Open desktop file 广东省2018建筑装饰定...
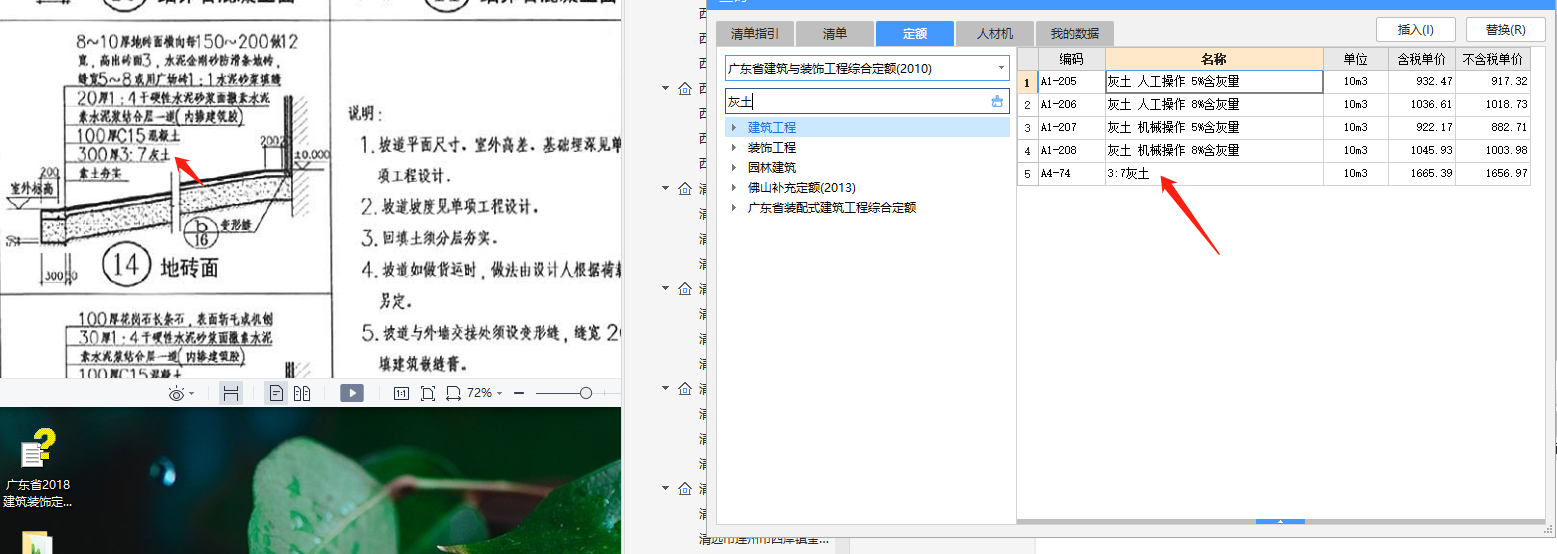The image size is (1557, 554). [x=37, y=469]
